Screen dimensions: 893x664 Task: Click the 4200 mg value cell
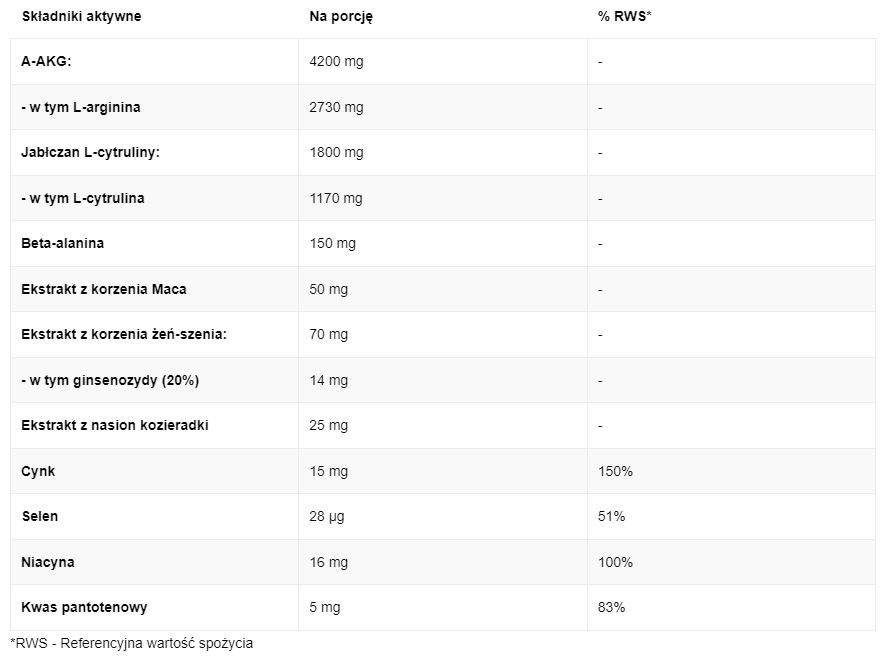pyautogui.click(x=336, y=62)
